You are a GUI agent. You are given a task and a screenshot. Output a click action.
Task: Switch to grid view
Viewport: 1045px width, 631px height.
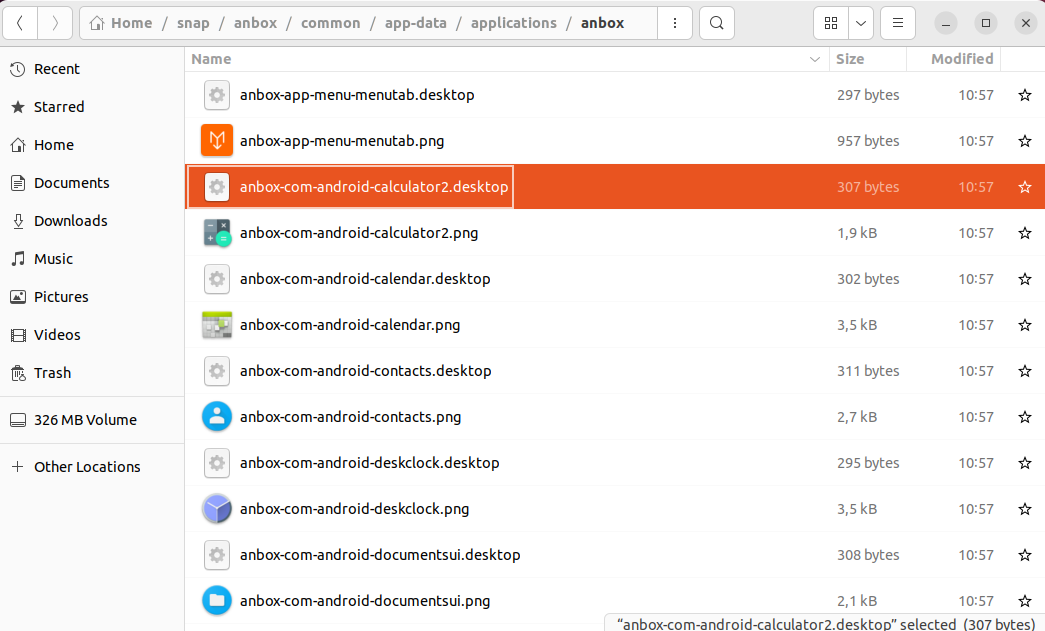coord(830,22)
